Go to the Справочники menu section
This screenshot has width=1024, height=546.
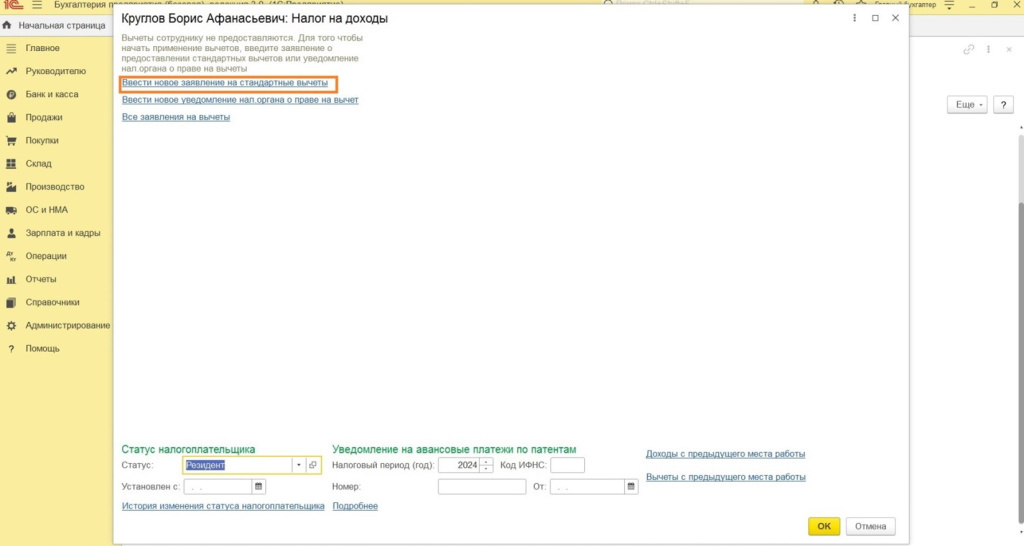pos(53,302)
